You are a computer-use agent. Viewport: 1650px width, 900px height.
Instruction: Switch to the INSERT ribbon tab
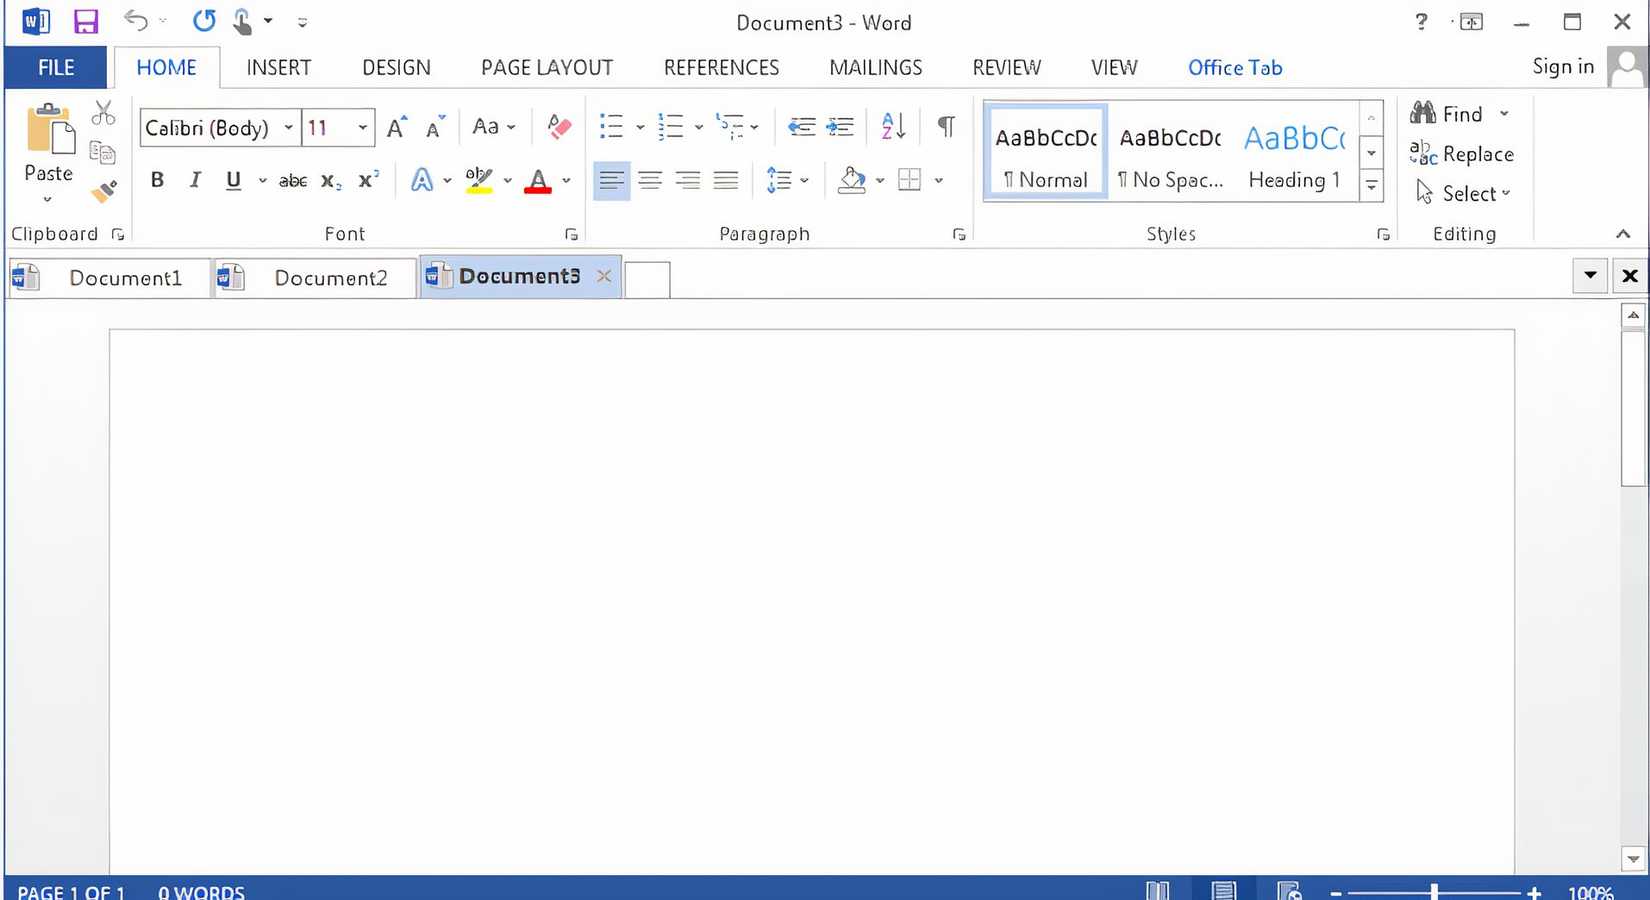click(278, 67)
